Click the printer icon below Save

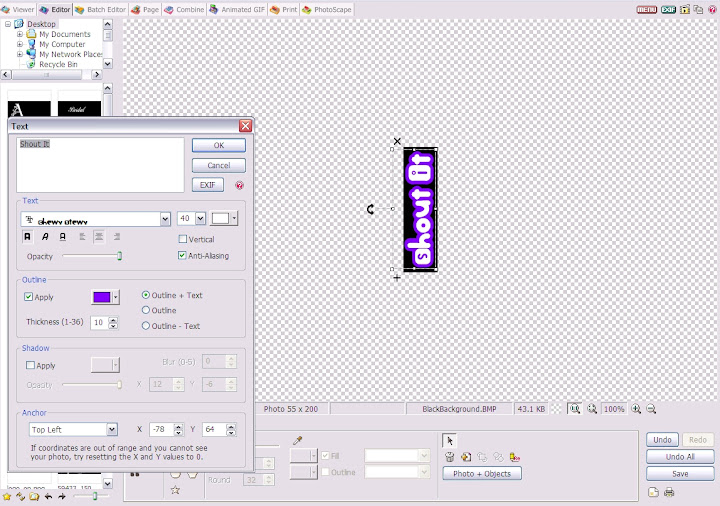(669, 492)
